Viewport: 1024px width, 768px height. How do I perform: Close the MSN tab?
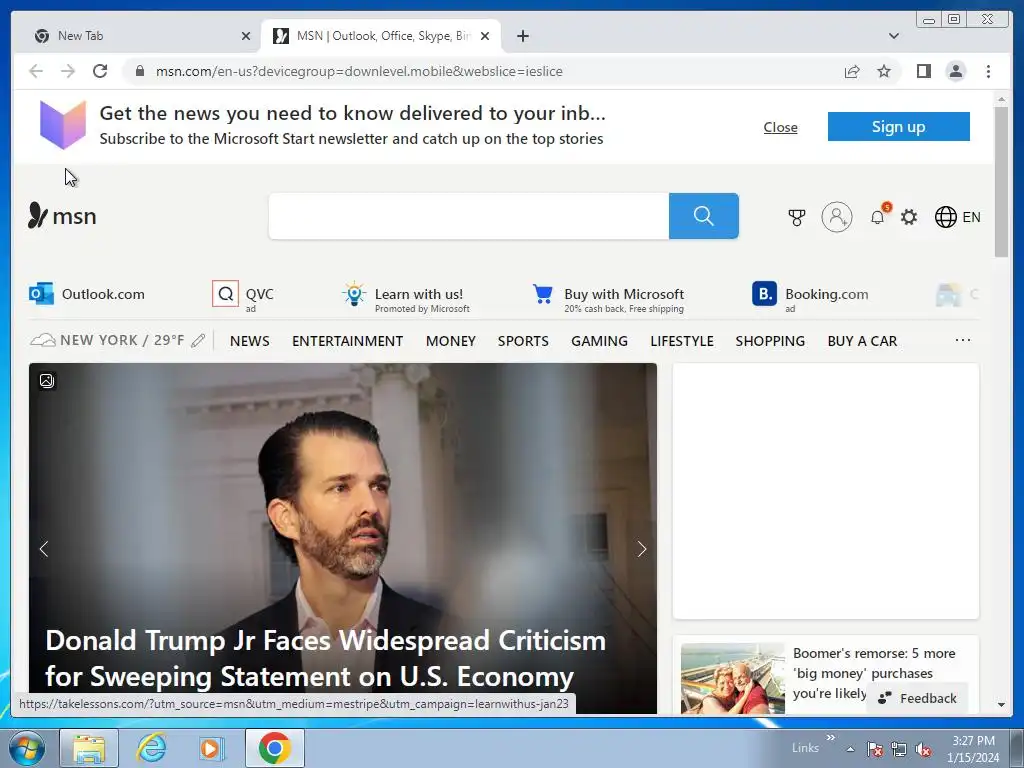click(485, 36)
